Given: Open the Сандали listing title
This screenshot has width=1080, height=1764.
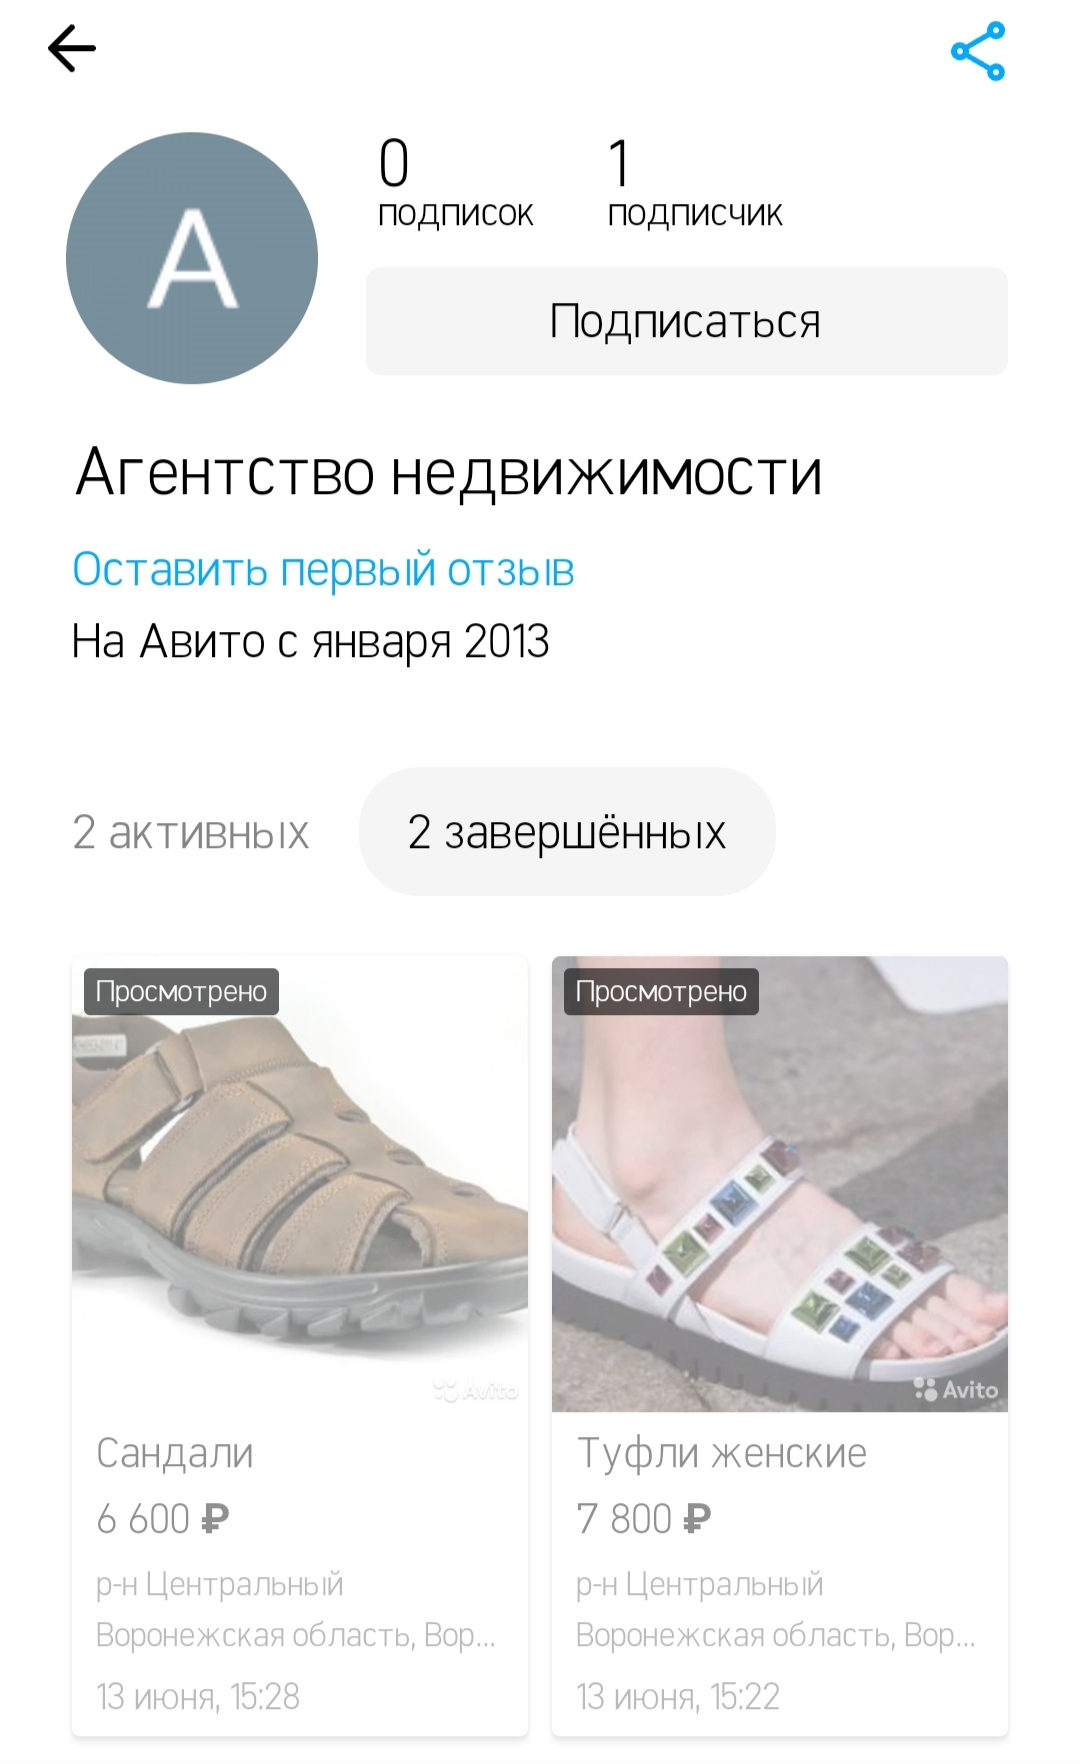Looking at the screenshot, I should (175, 1453).
